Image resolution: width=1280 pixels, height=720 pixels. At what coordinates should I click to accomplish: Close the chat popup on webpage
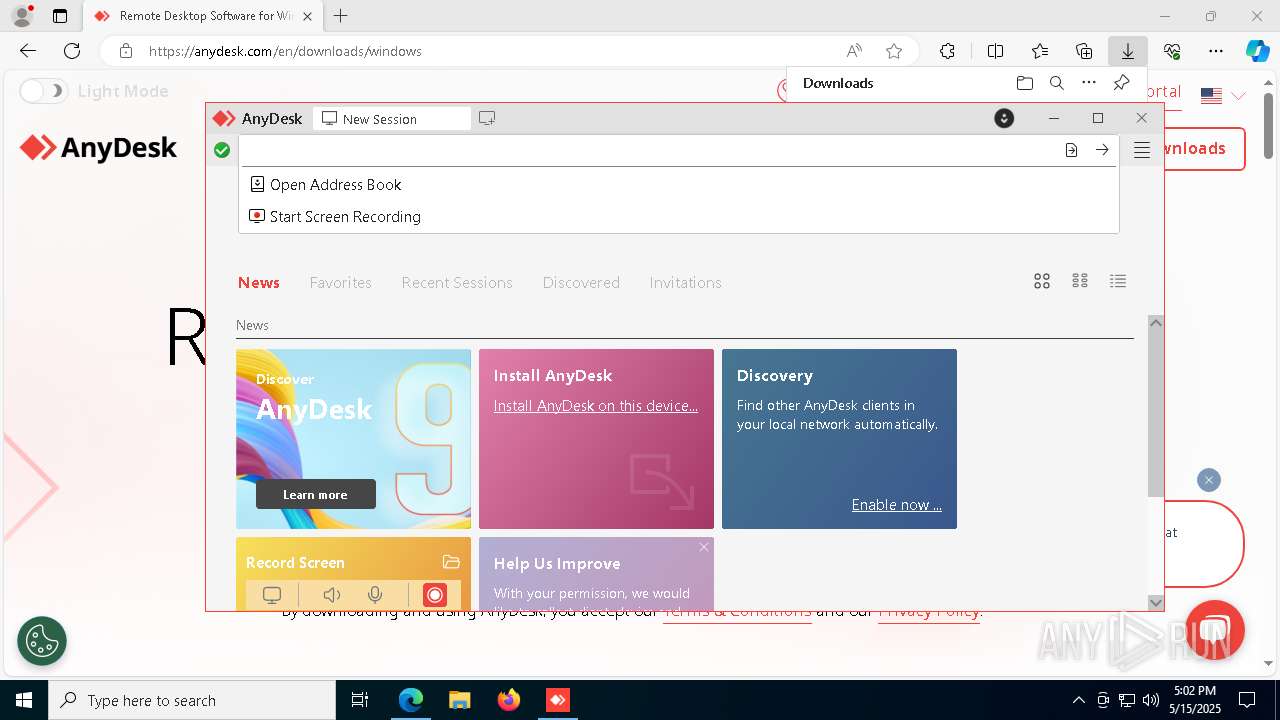(1209, 480)
